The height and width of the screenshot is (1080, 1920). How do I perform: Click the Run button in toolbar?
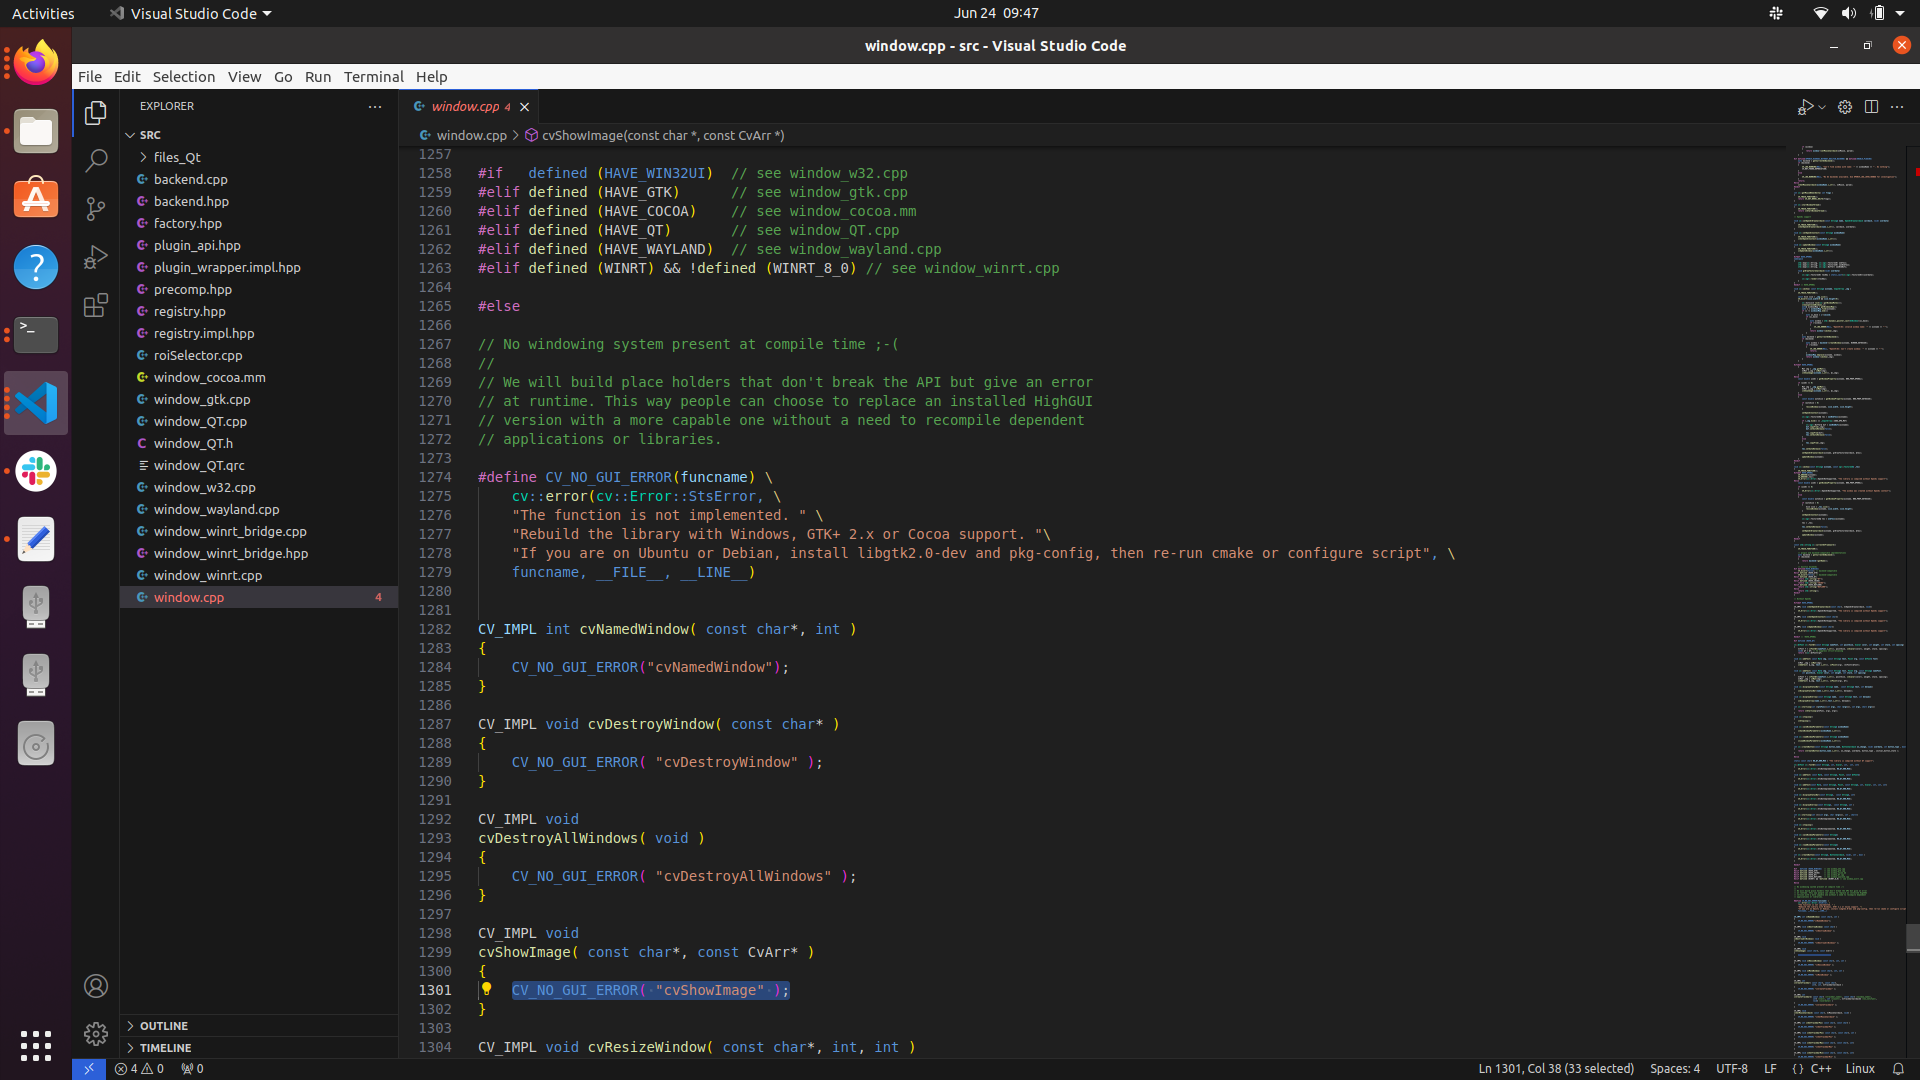1807,107
